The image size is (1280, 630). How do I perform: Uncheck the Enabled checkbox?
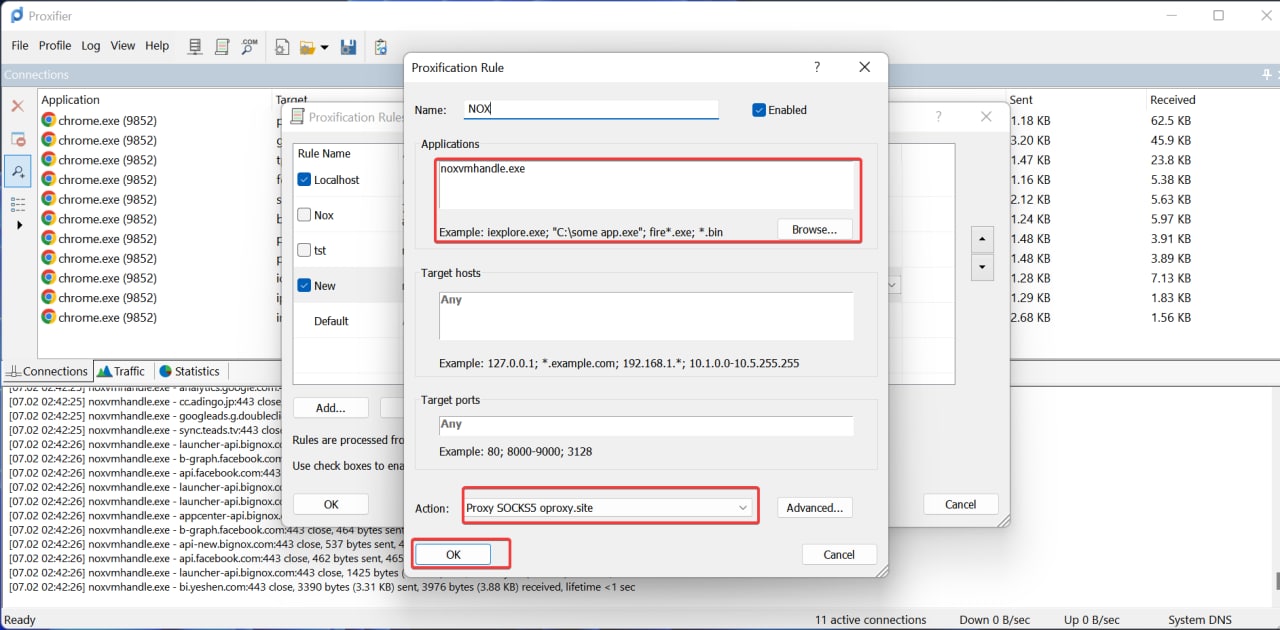coord(759,110)
